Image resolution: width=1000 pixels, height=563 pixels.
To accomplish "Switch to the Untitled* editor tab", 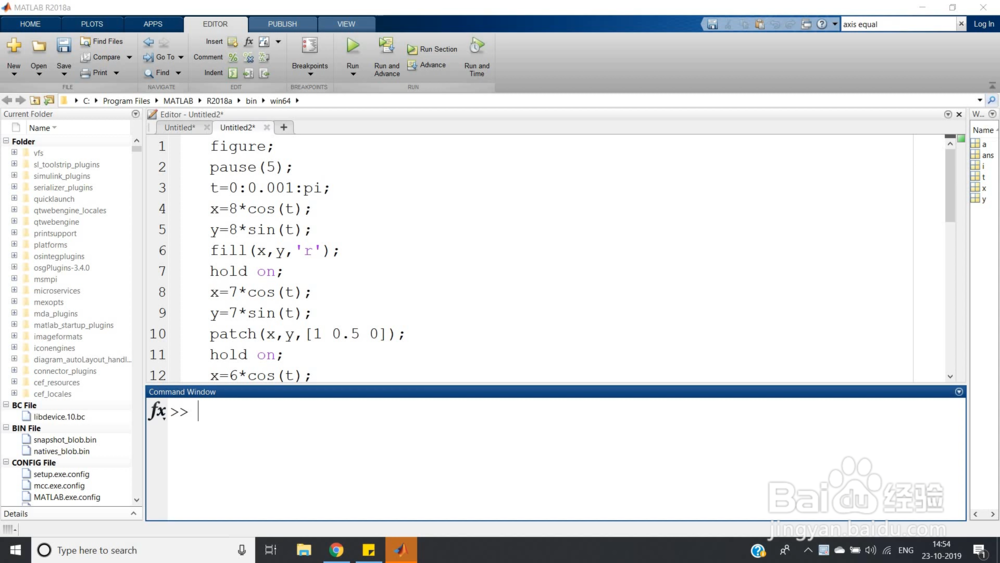I will 180,128.
